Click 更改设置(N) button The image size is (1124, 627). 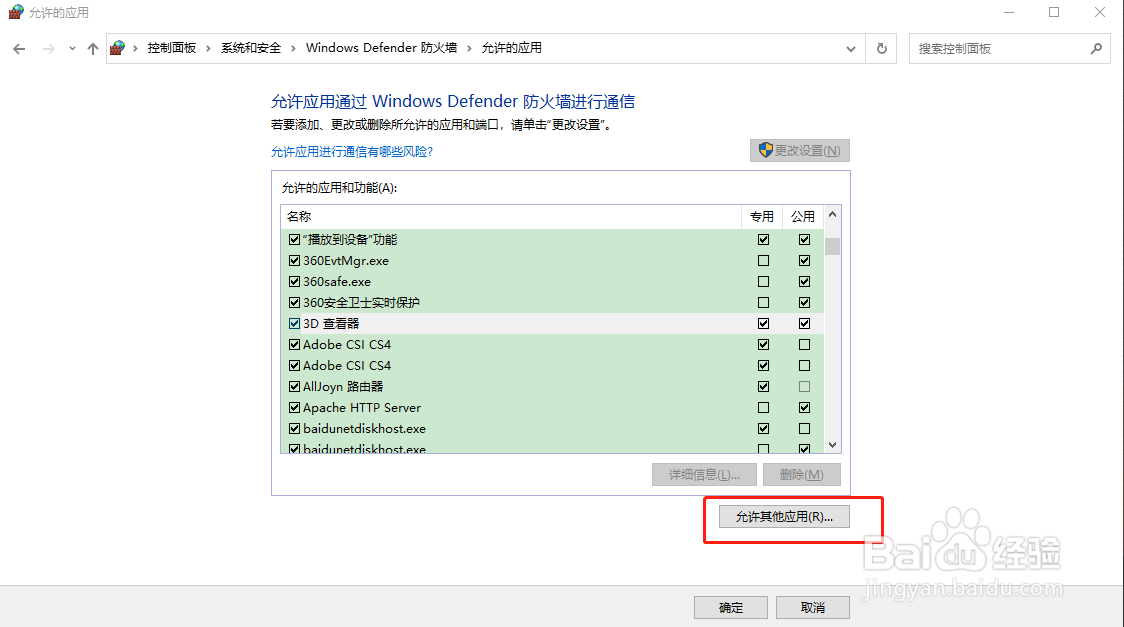800,150
